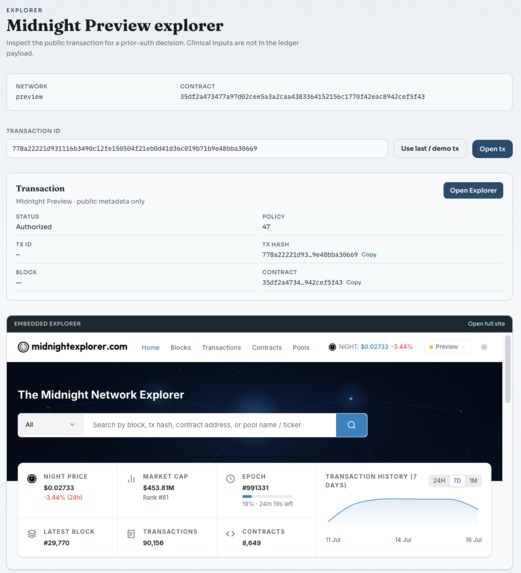The width and height of the screenshot is (521, 573).
Task: Go to Home tab in embedded explorer
Action: click(x=151, y=348)
